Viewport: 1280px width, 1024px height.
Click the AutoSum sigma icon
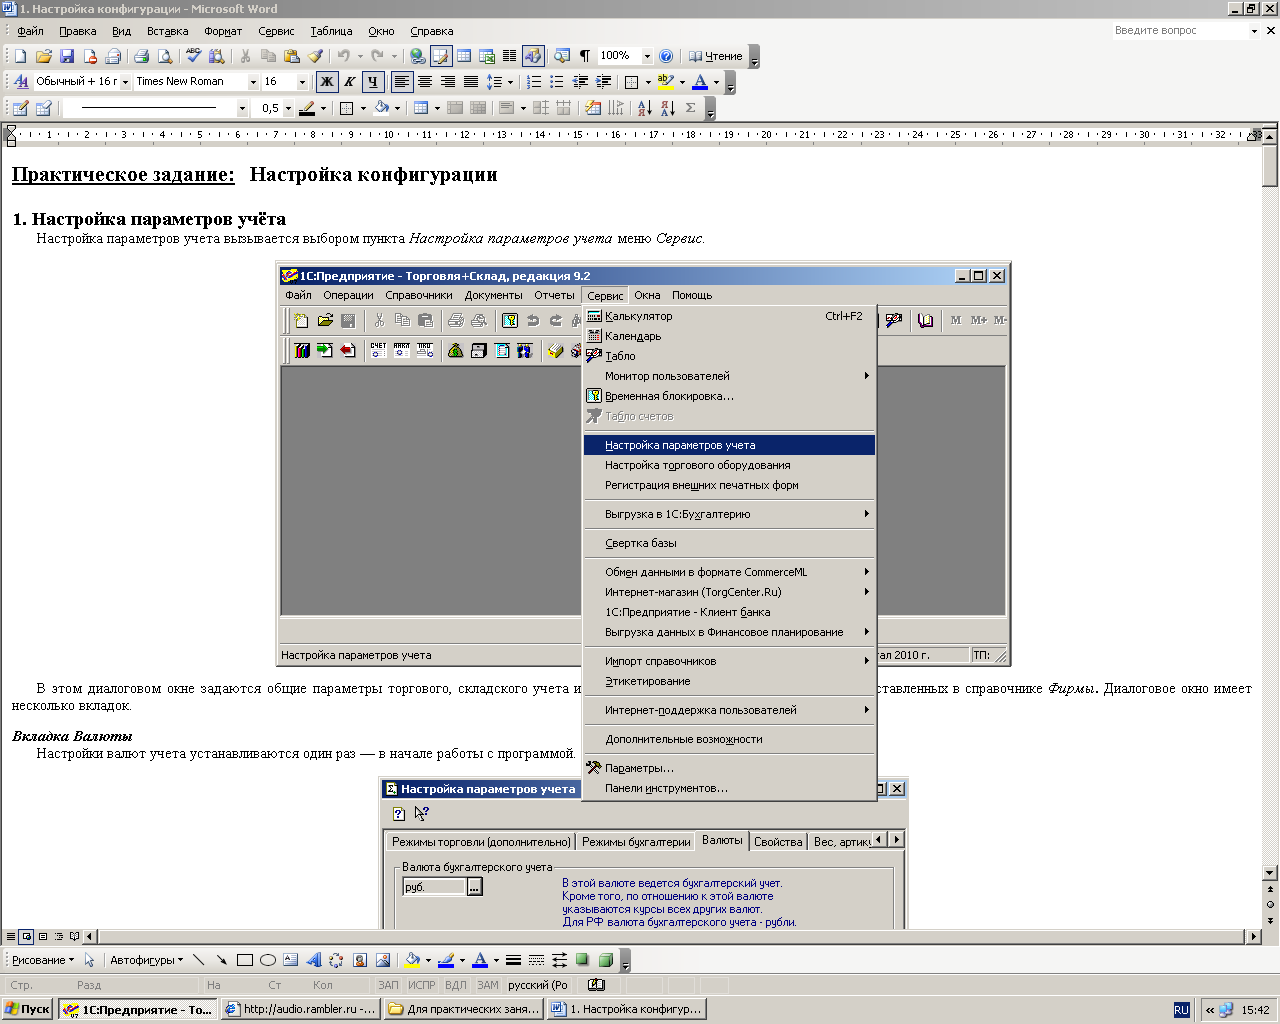[691, 108]
